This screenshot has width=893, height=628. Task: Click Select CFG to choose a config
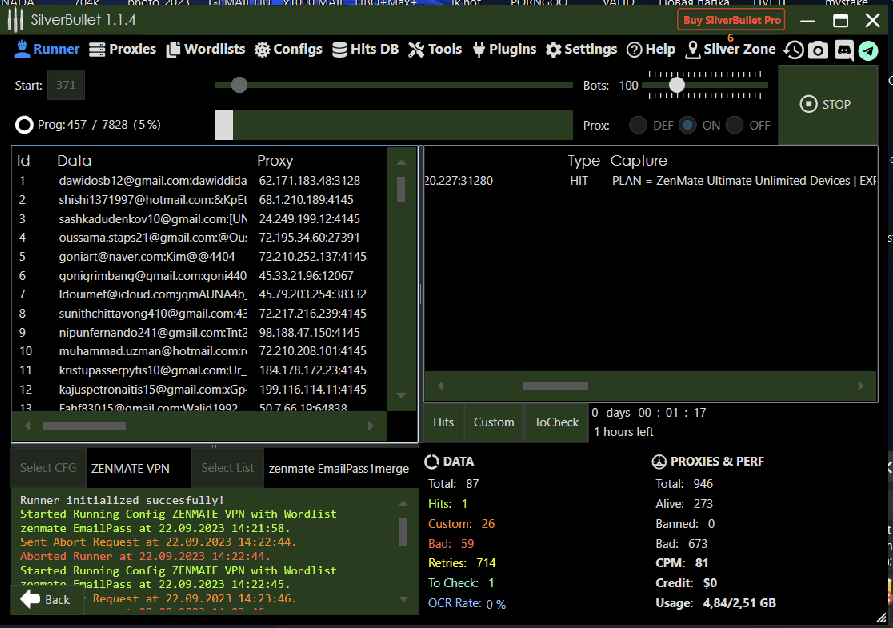click(x=48, y=468)
